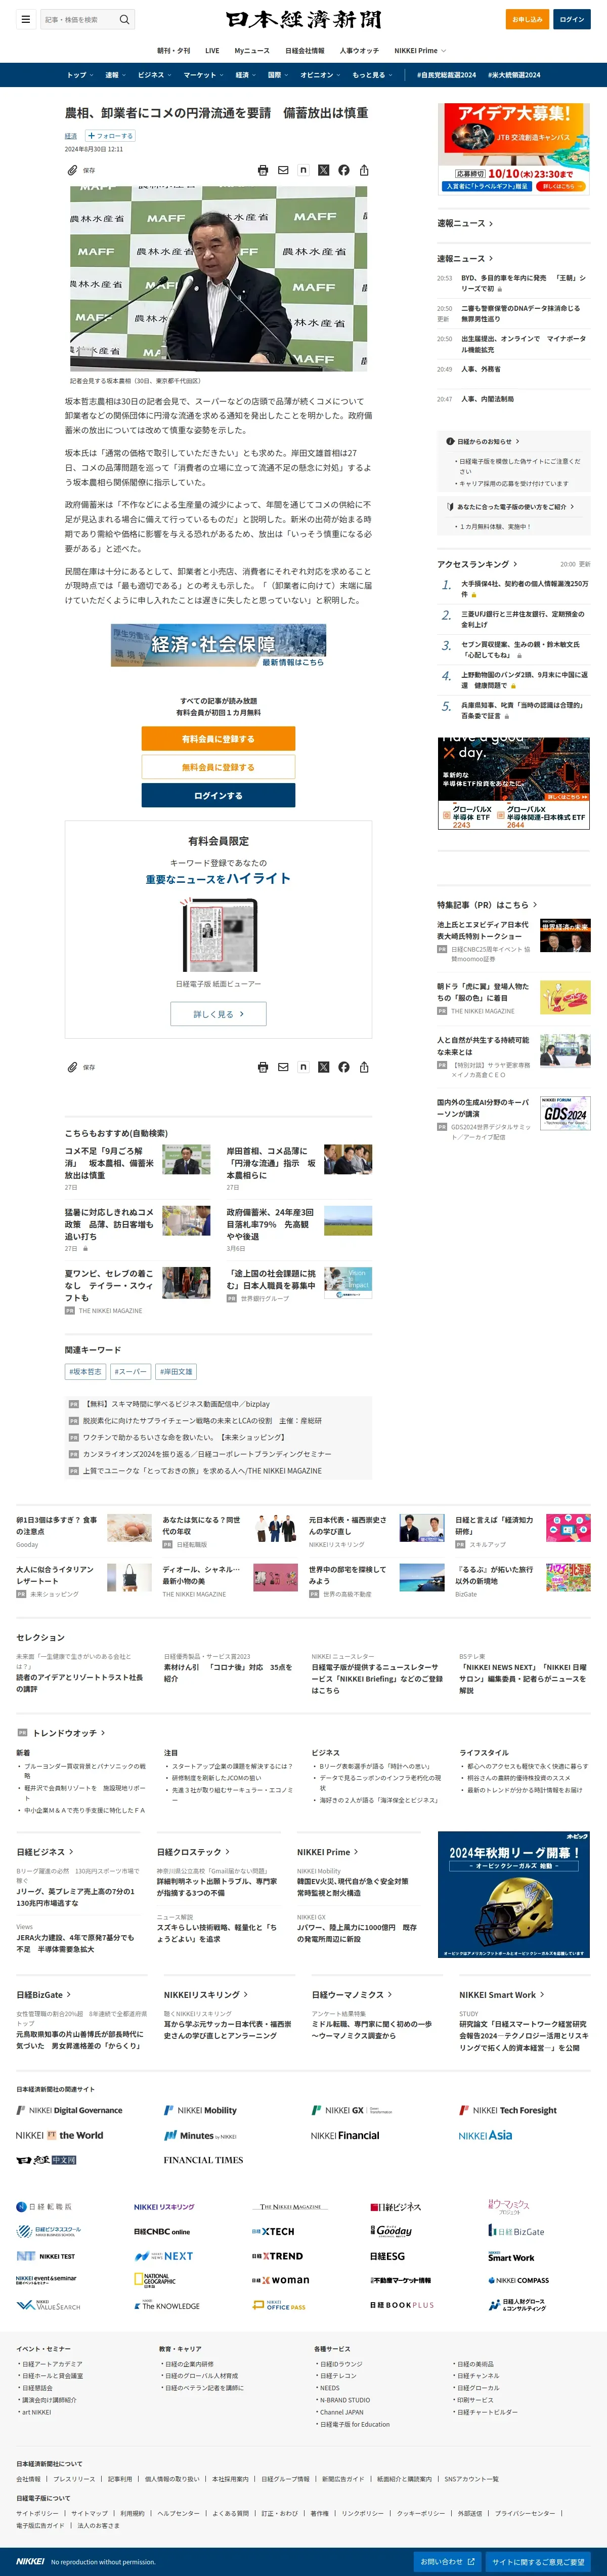Open the NIKKEI Digital Governance logo
Screen dimensions: 607x2576
click(x=69, y=2110)
